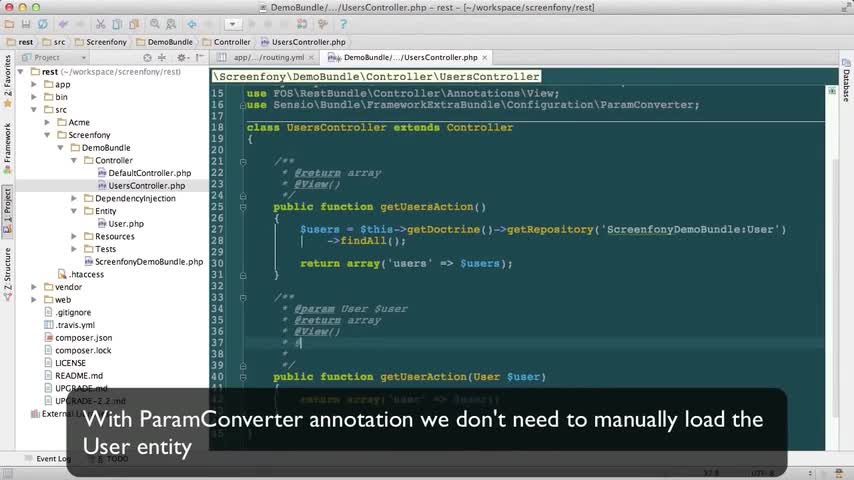Expand the vendor folder
This screenshot has height=480, width=854.
(x=34, y=287)
